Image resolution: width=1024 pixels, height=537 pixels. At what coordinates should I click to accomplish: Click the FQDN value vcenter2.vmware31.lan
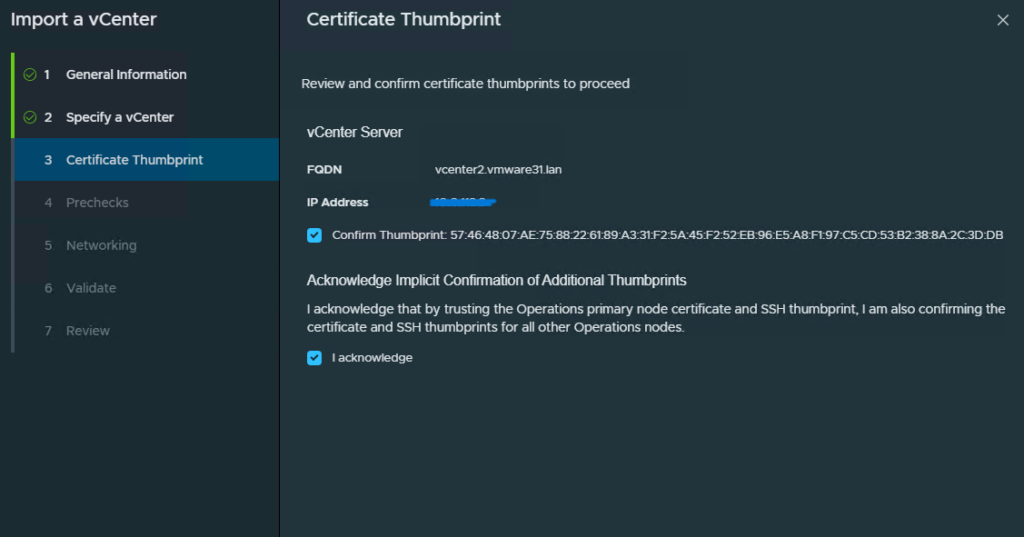point(498,170)
